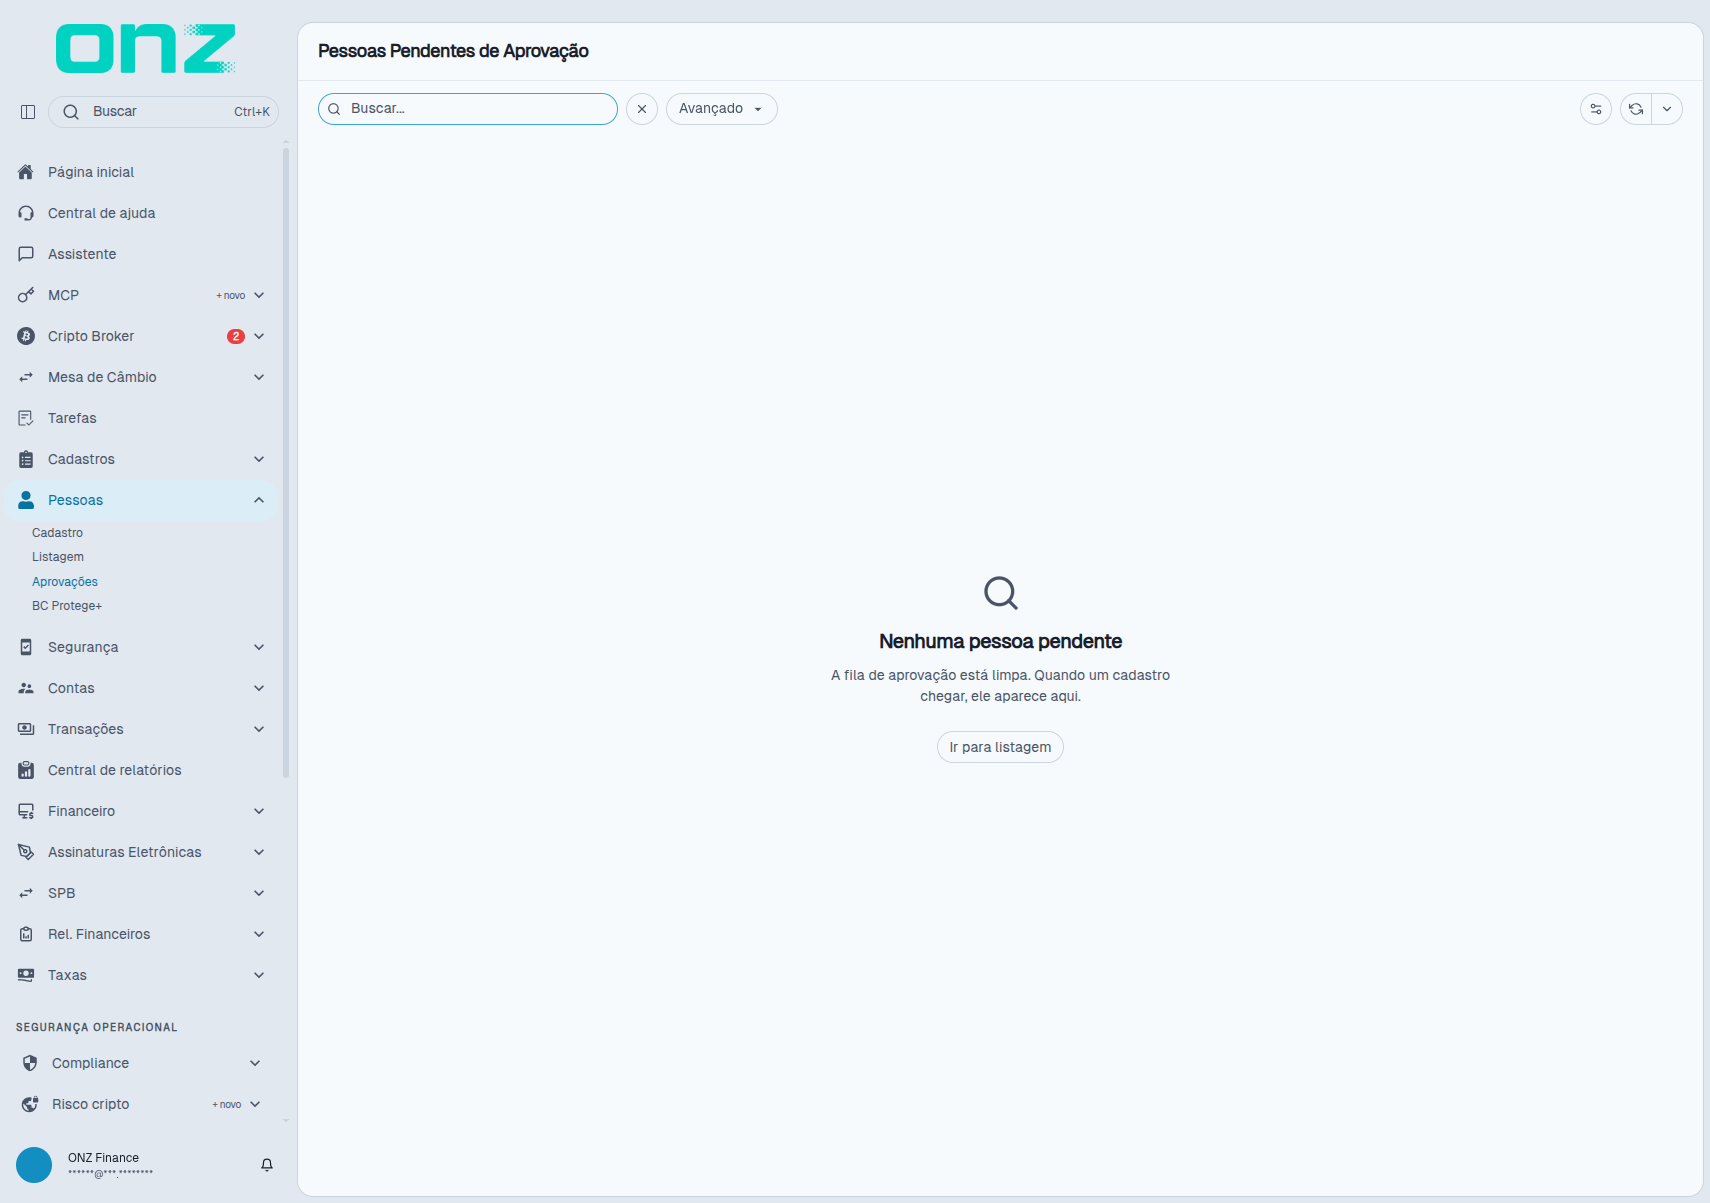Focus the main Buscar... search field
Image resolution: width=1710 pixels, height=1203 pixels.
[x=468, y=109]
